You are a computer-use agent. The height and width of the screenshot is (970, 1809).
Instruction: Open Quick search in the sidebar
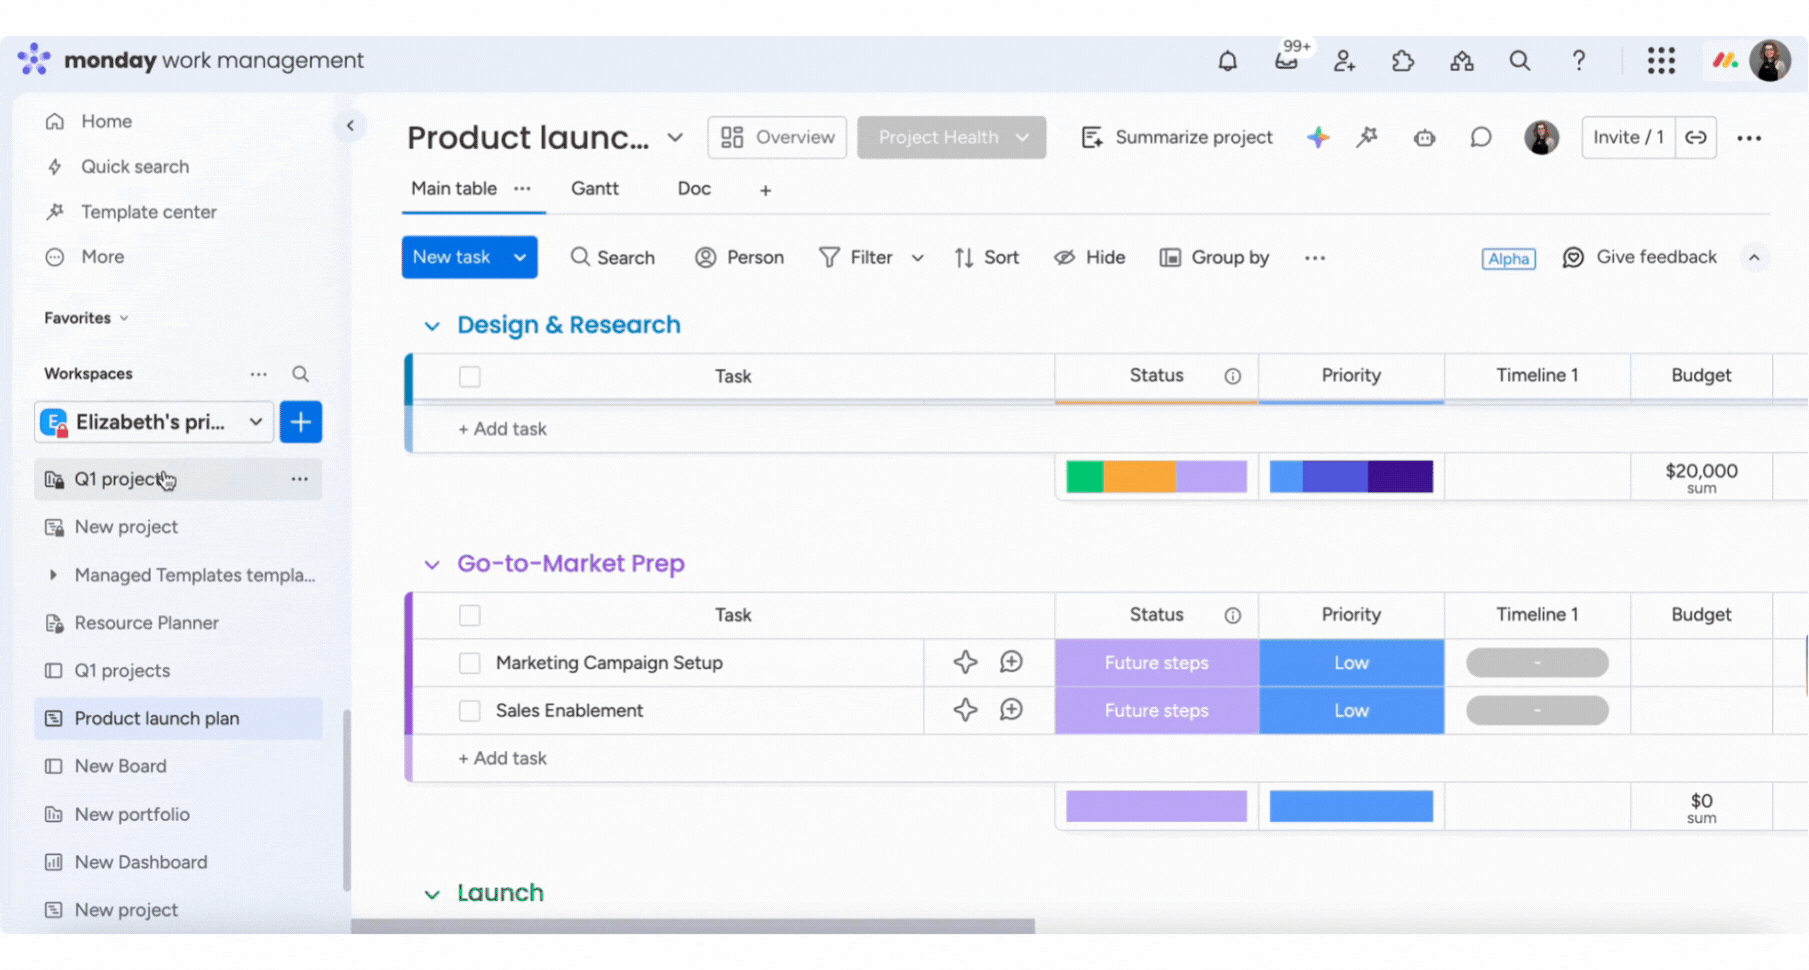135,166
